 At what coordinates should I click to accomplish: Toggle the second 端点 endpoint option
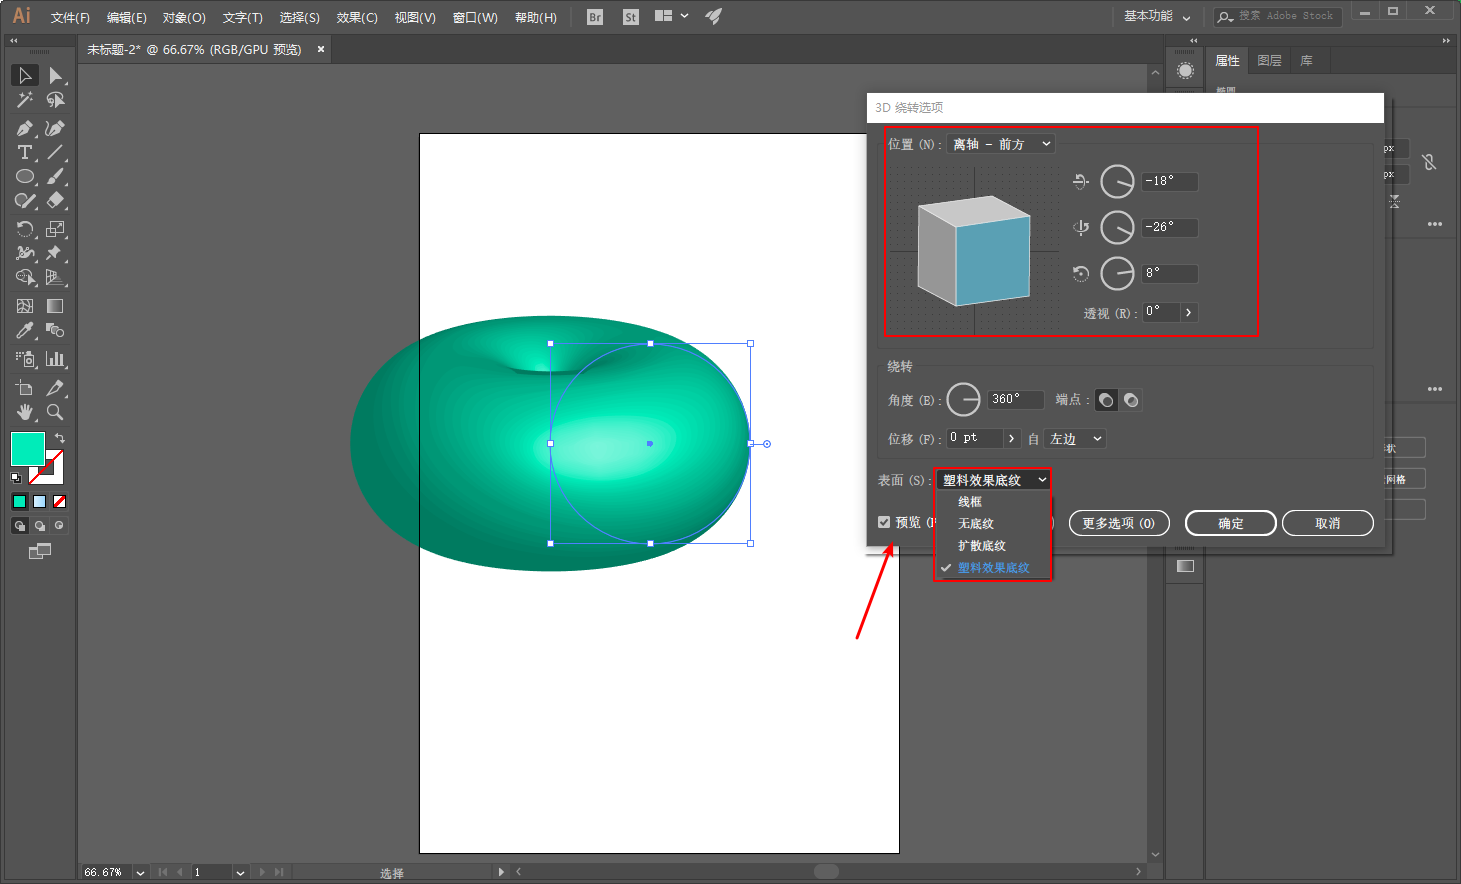(x=1131, y=399)
